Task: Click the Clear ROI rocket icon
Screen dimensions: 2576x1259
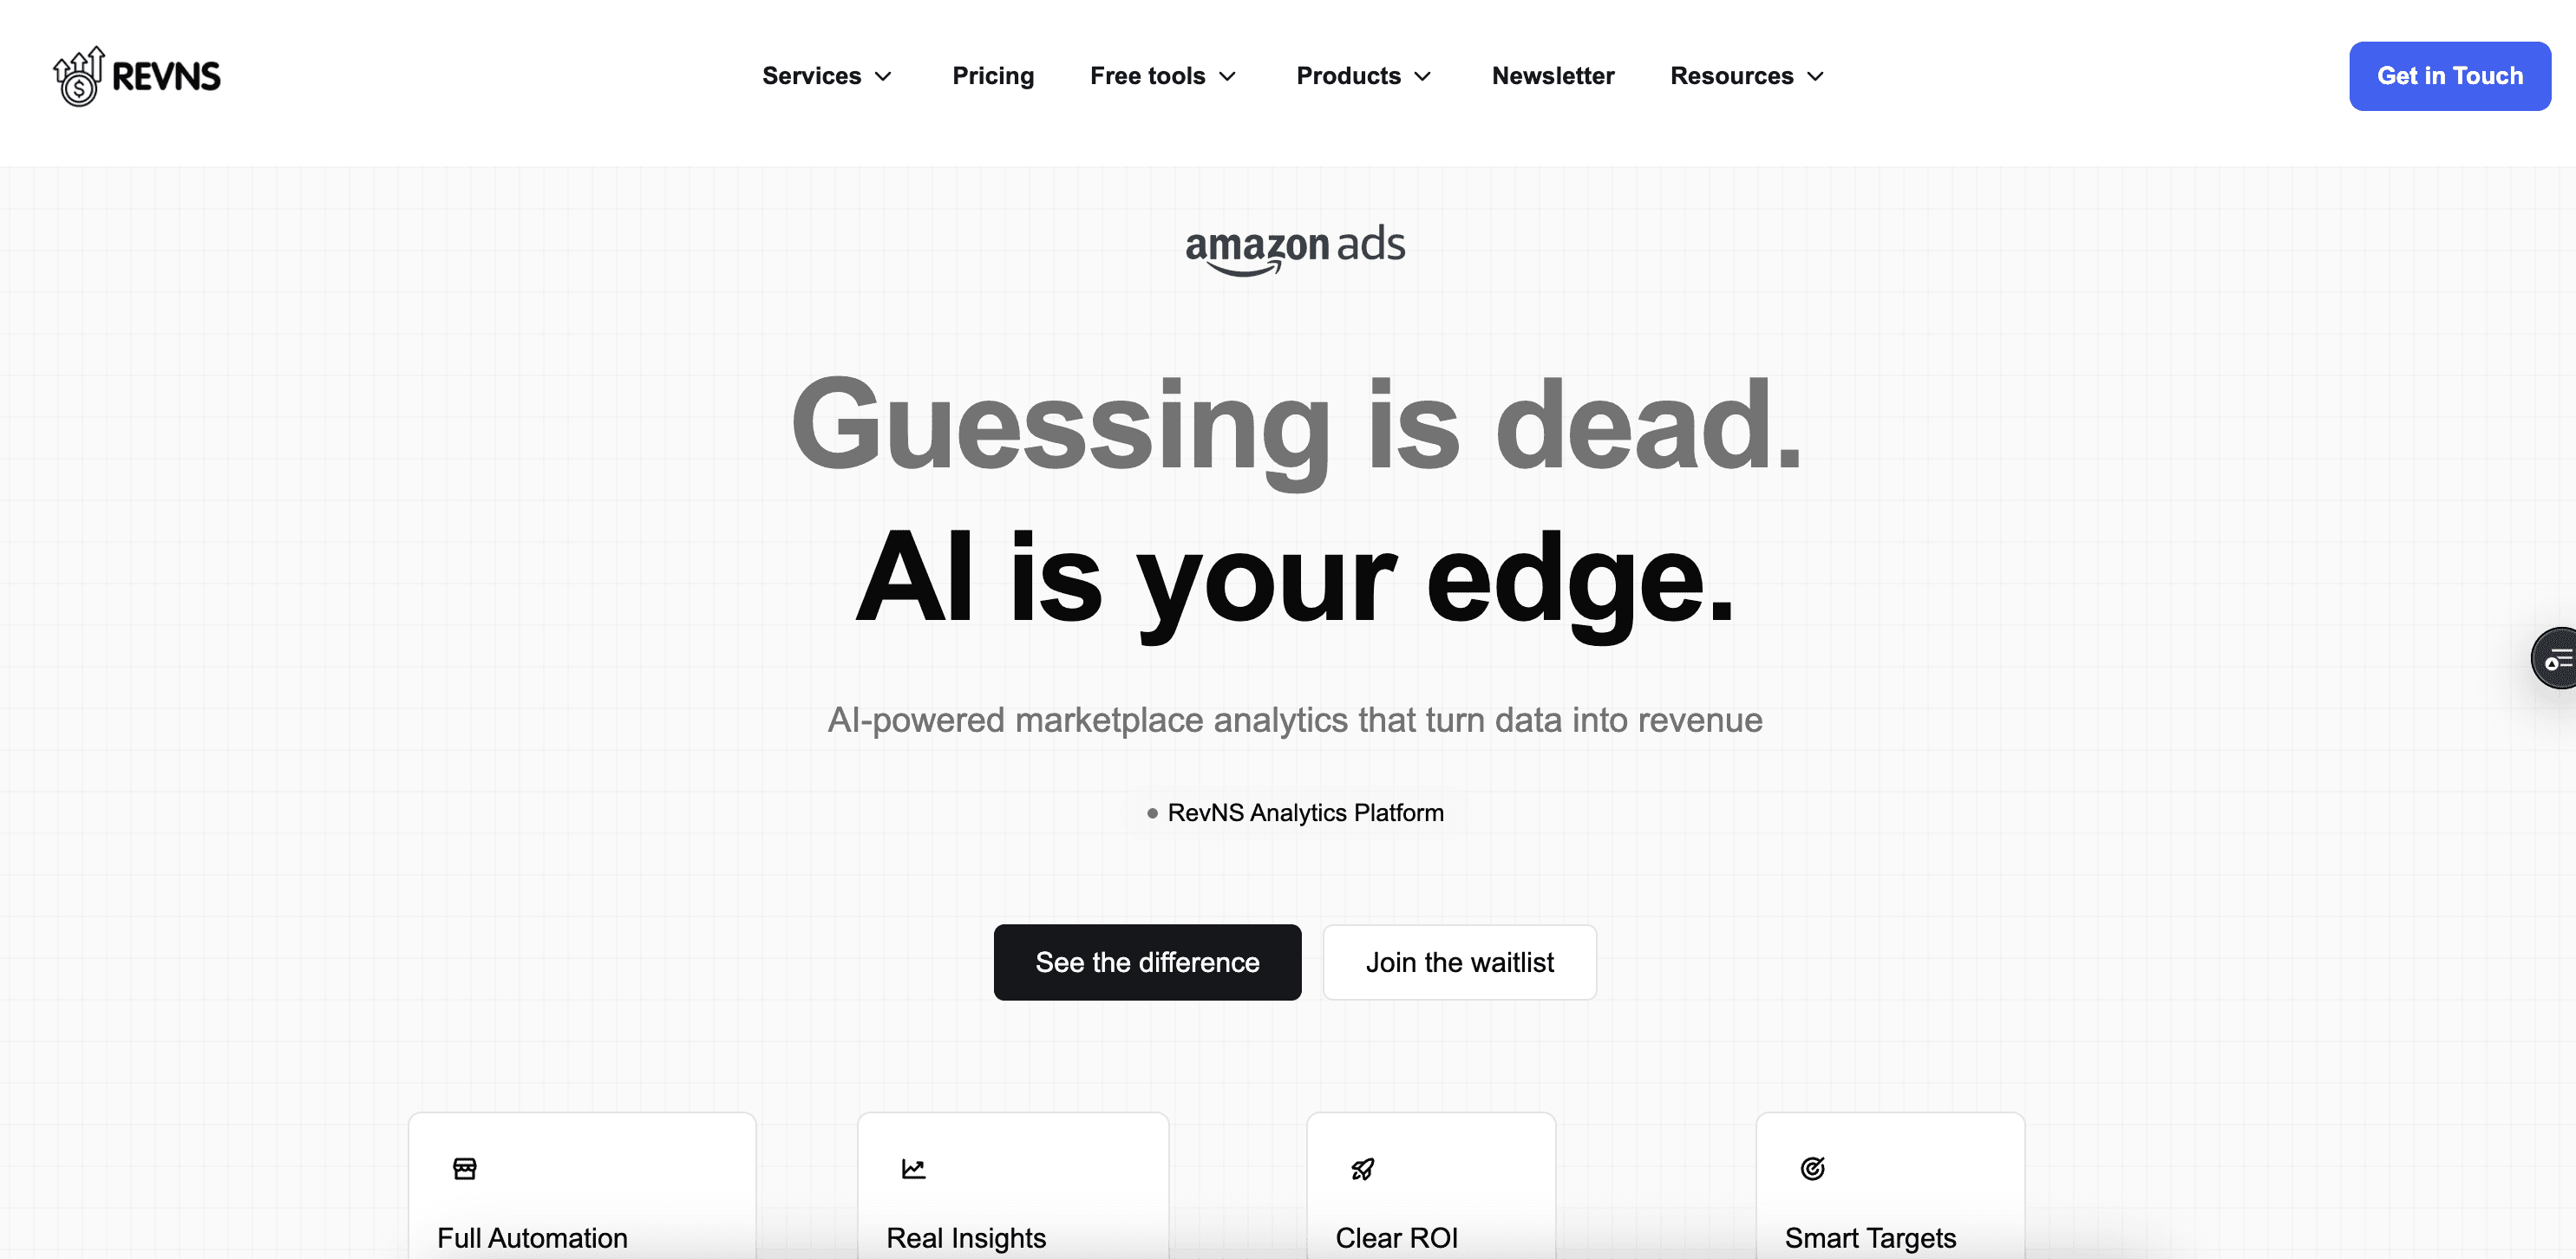Action: [1362, 1169]
